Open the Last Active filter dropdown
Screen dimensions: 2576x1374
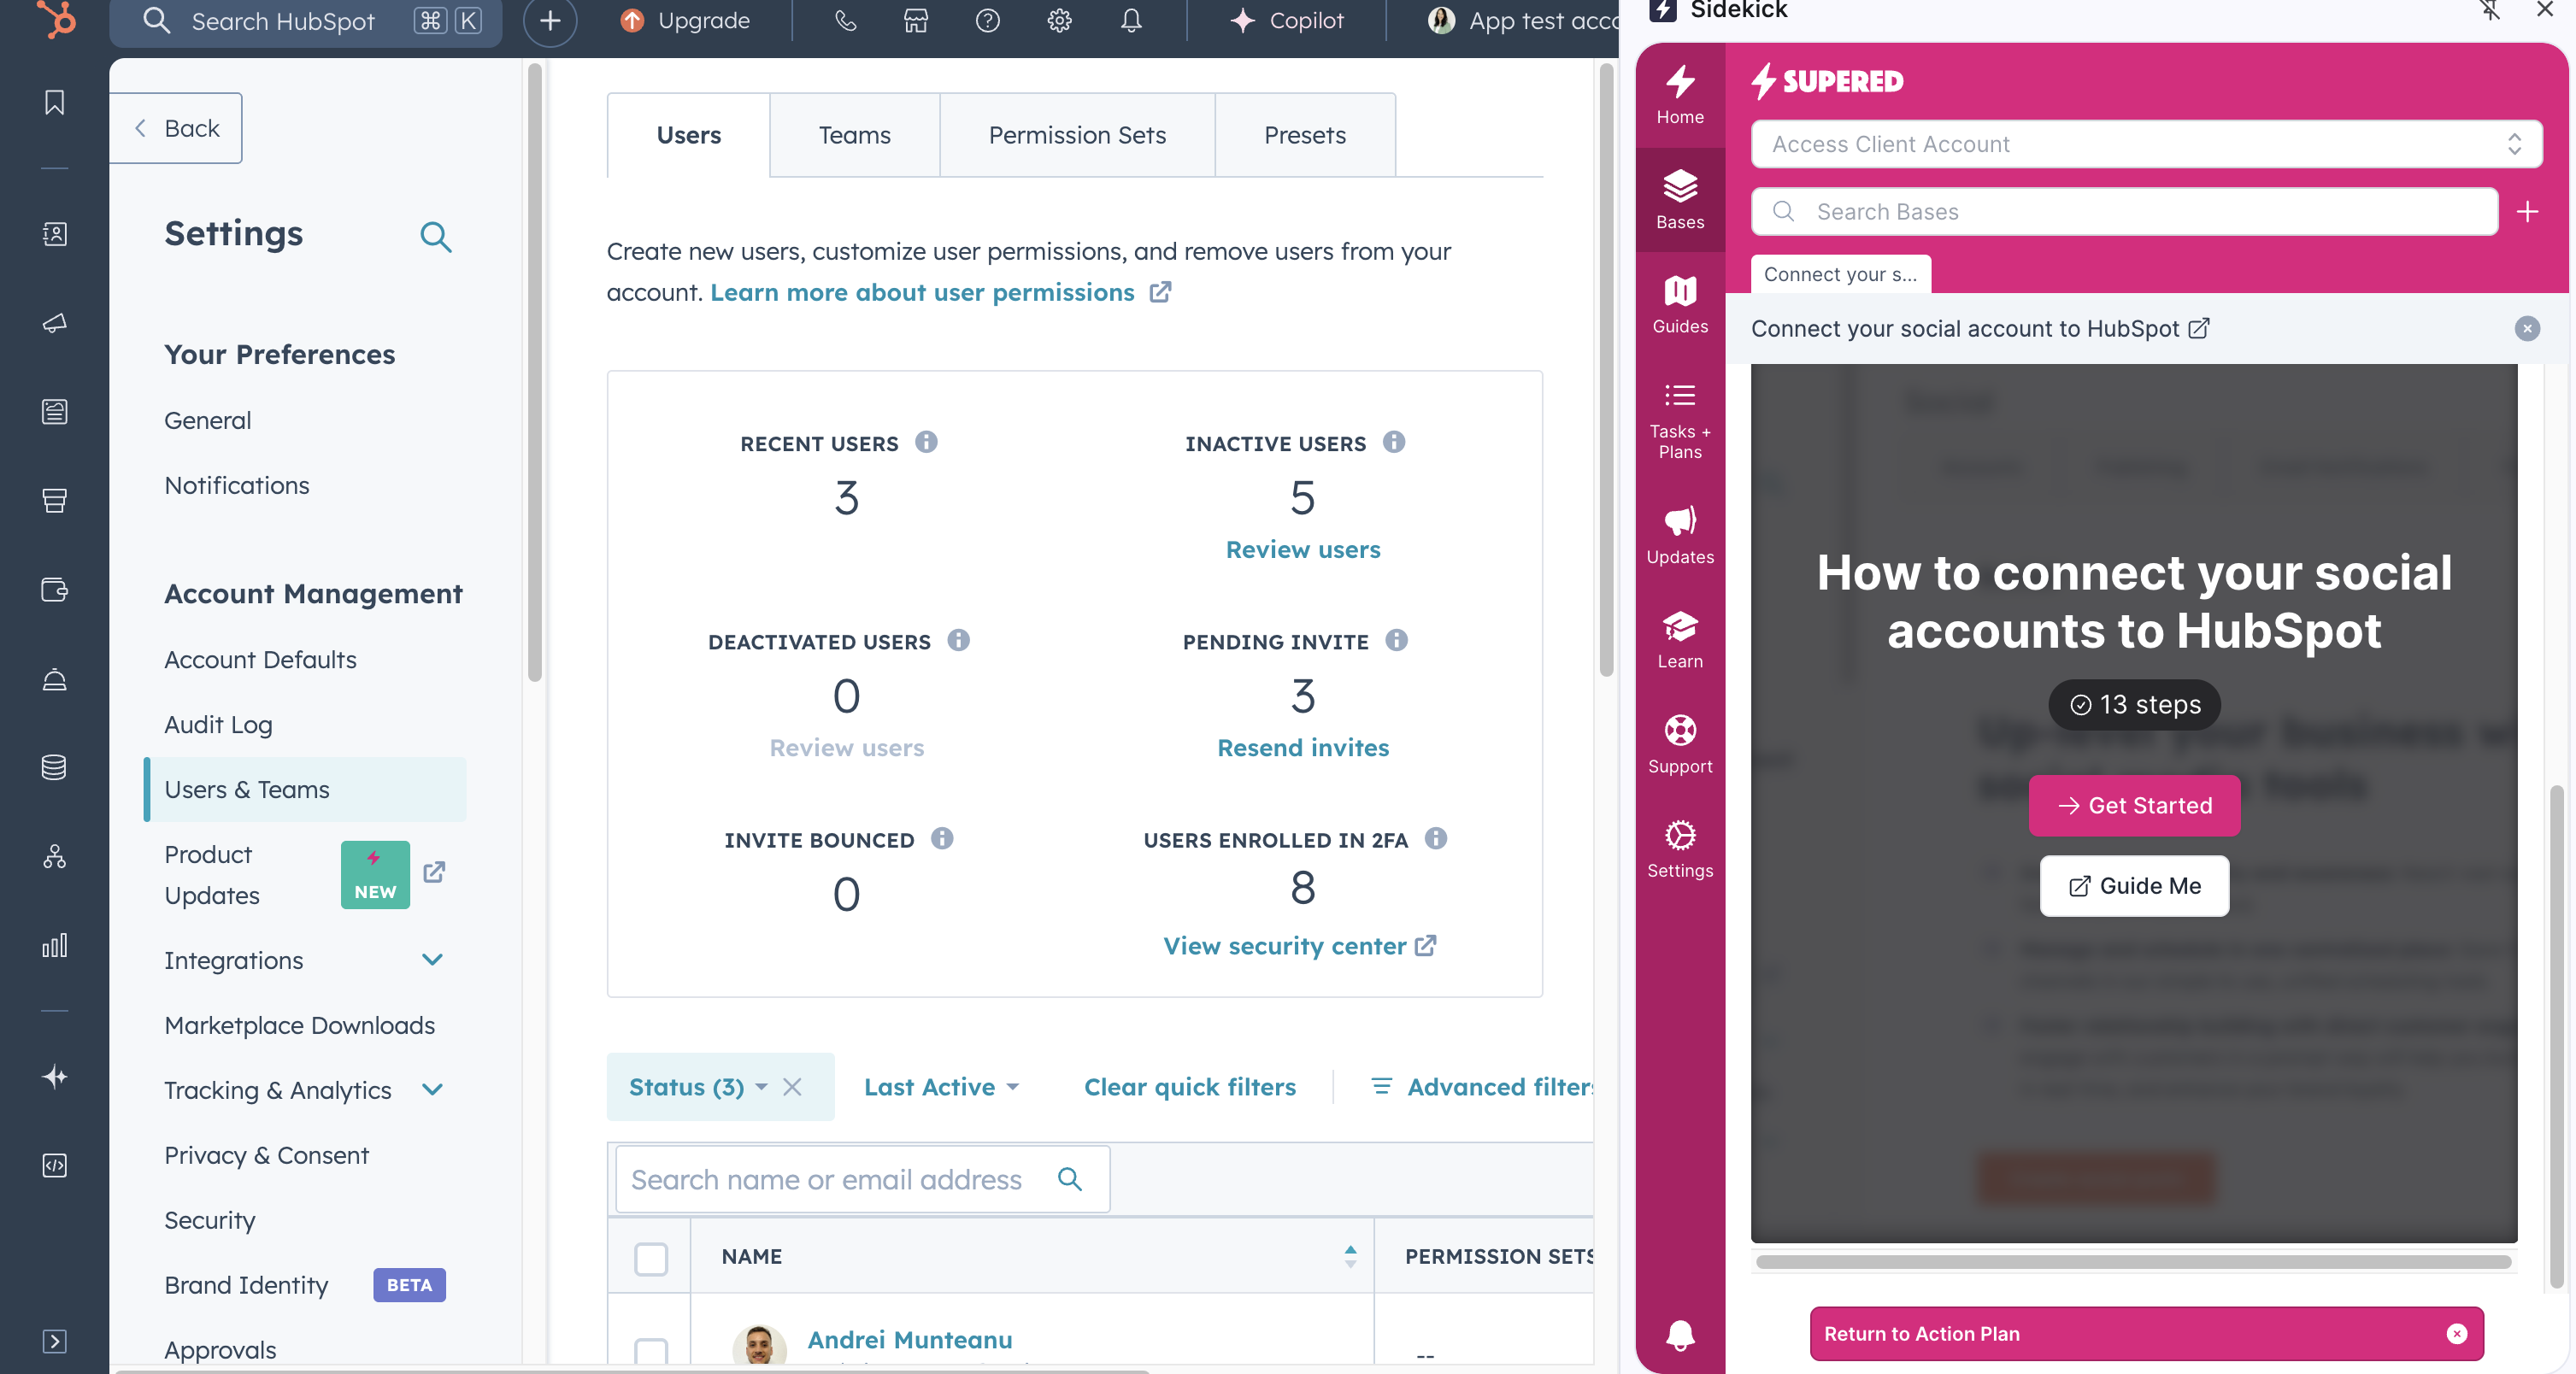click(x=941, y=1087)
